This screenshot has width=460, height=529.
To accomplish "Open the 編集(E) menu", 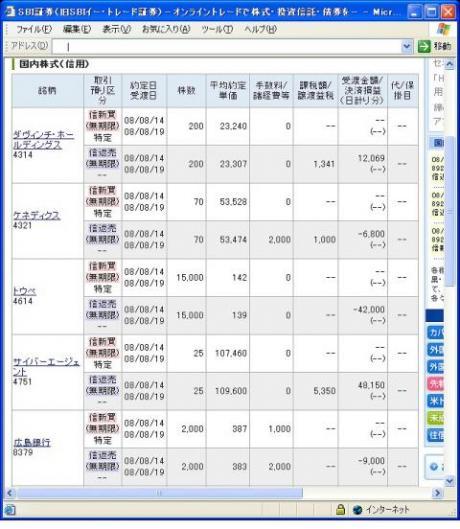I will pos(77,29).
